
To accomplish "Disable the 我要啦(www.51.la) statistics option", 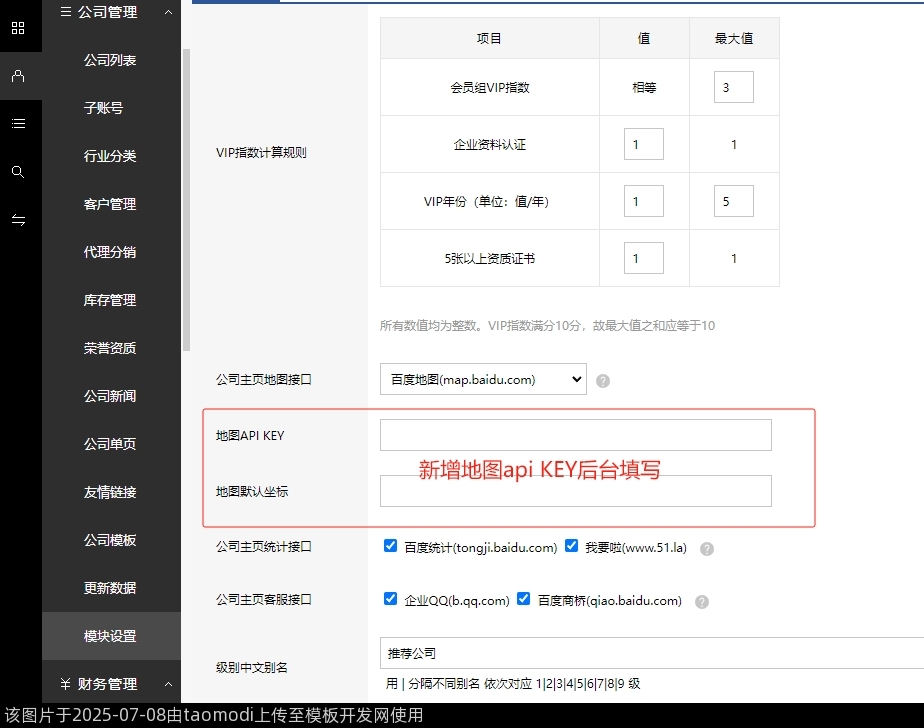I will [x=571, y=545].
